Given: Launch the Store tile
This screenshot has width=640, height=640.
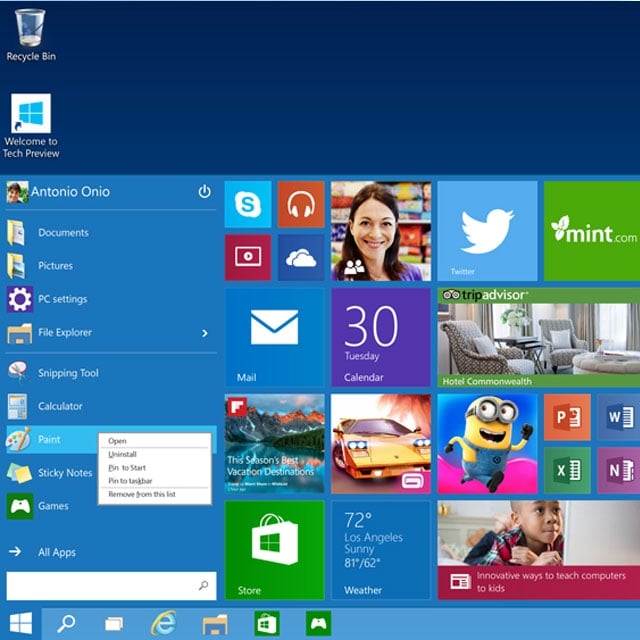Looking at the screenshot, I should coord(274,548).
